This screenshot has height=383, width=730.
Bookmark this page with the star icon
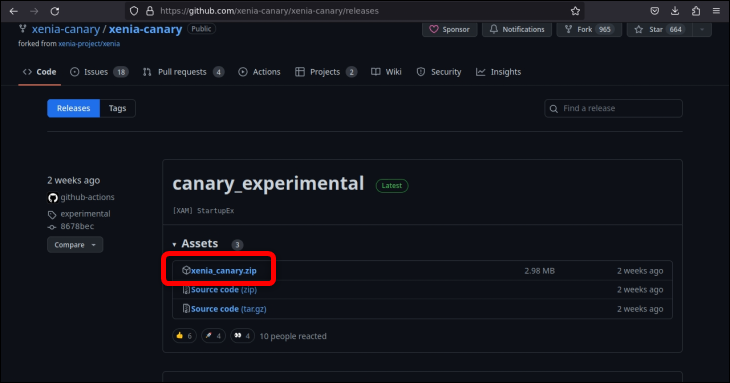coord(575,11)
